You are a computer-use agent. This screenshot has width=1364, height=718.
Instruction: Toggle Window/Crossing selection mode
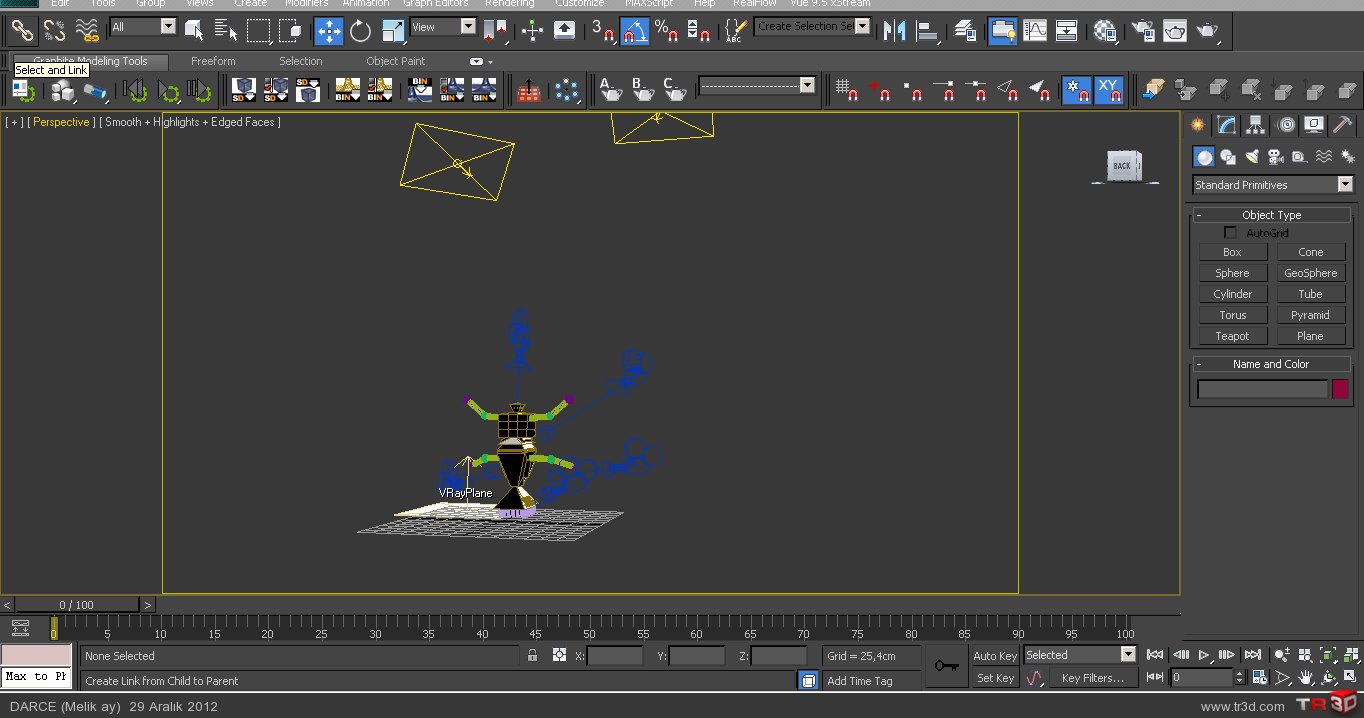291,31
